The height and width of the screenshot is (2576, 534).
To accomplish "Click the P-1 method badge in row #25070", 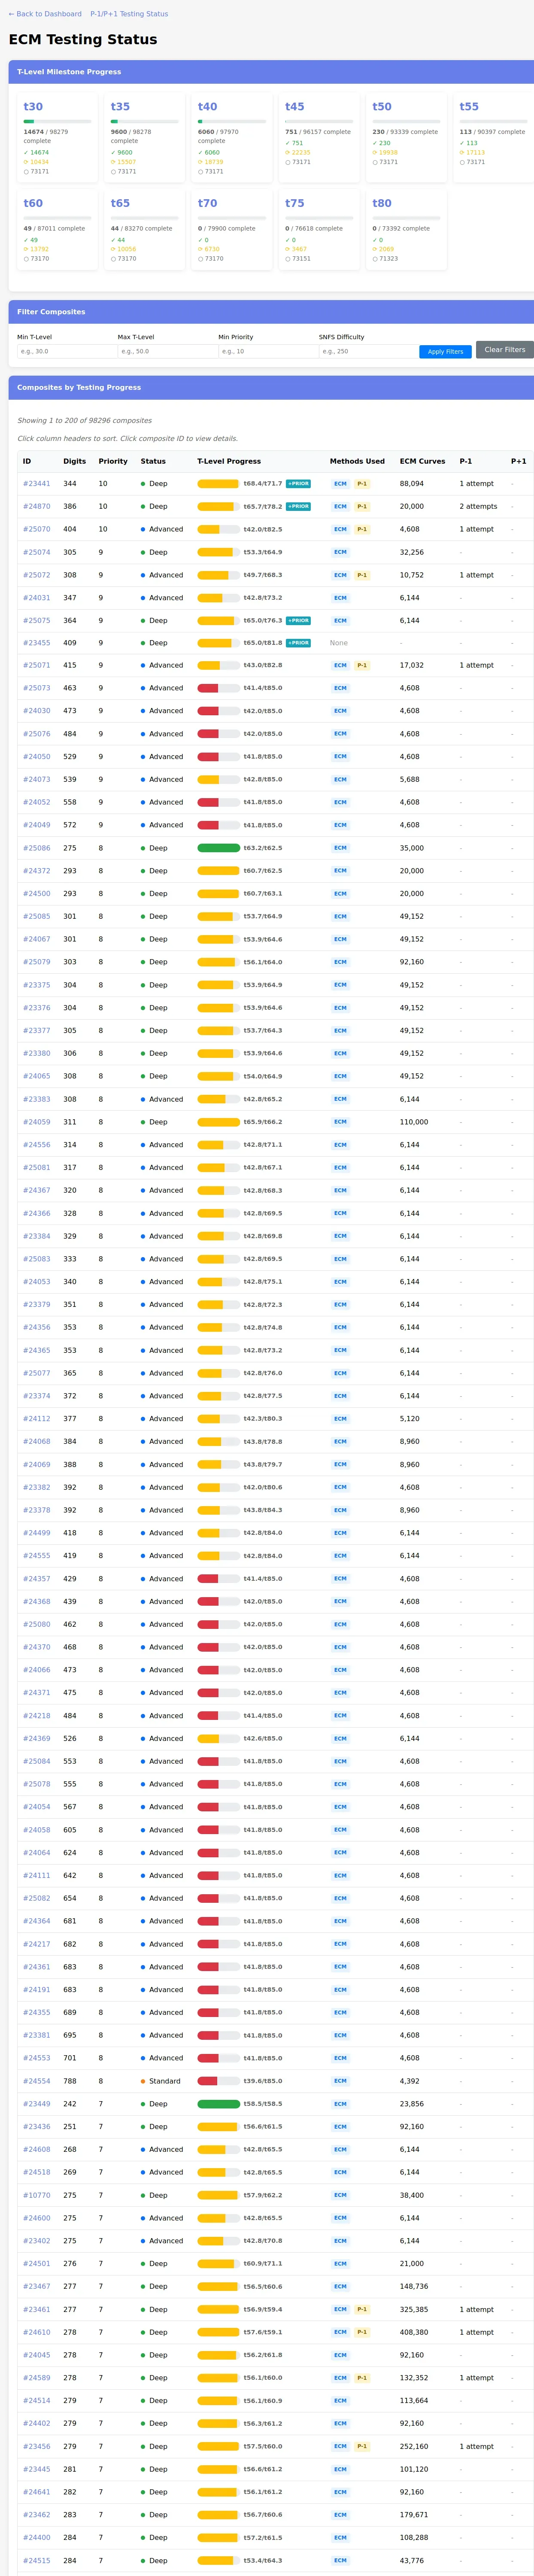I will 362,529.
